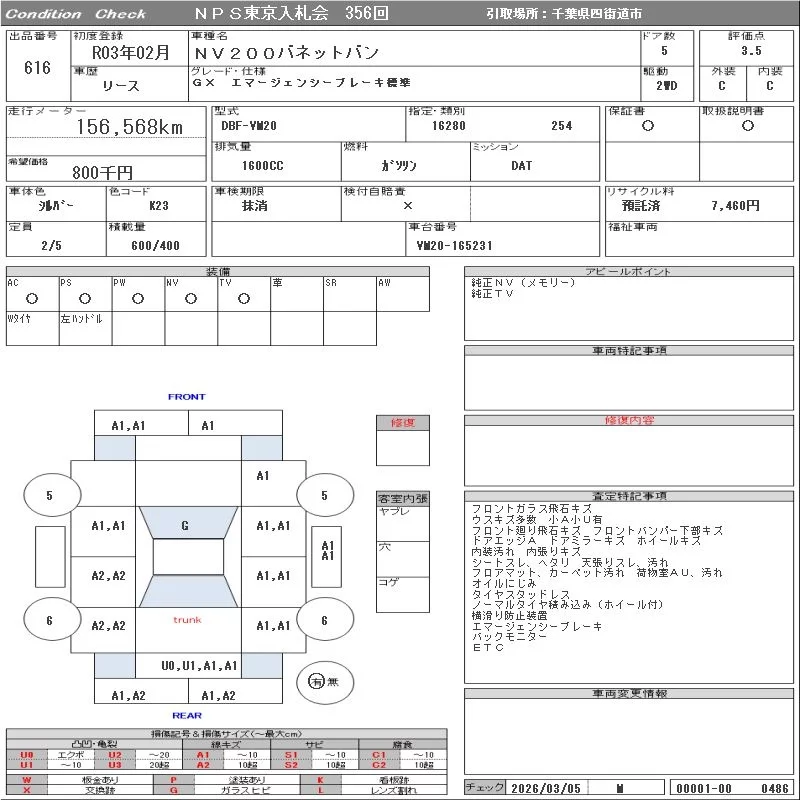This screenshot has width=800, height=800.
Task: Click the 外装 exterior grade C
Action: click(x=721, y=86)
